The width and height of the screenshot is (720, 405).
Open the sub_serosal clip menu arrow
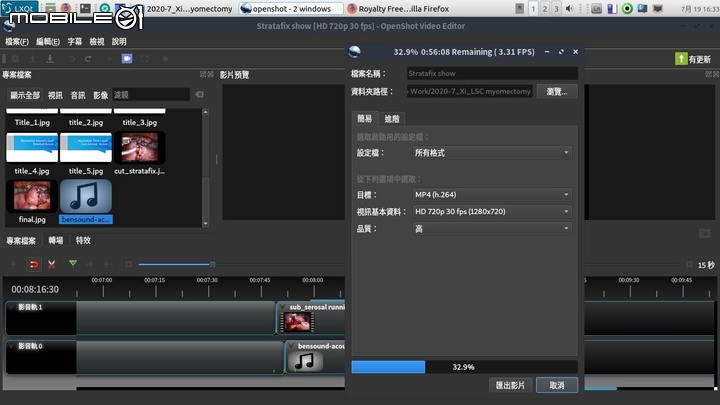[x=282, y=307]
